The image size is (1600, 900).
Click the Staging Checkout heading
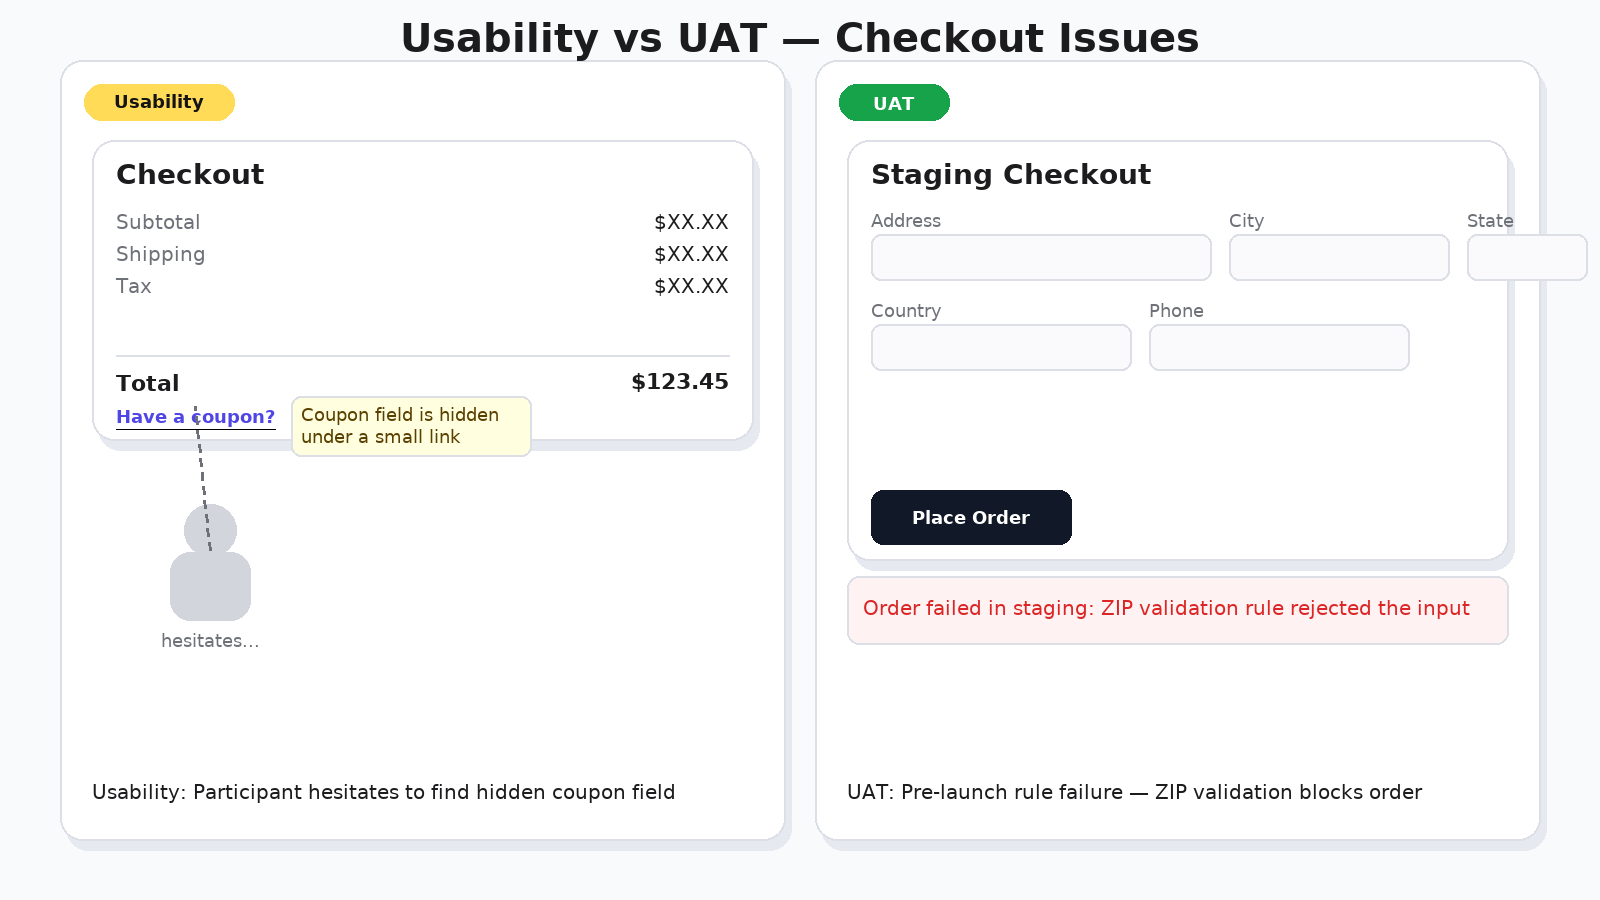pyautogui.click(x=1010, y=174)
